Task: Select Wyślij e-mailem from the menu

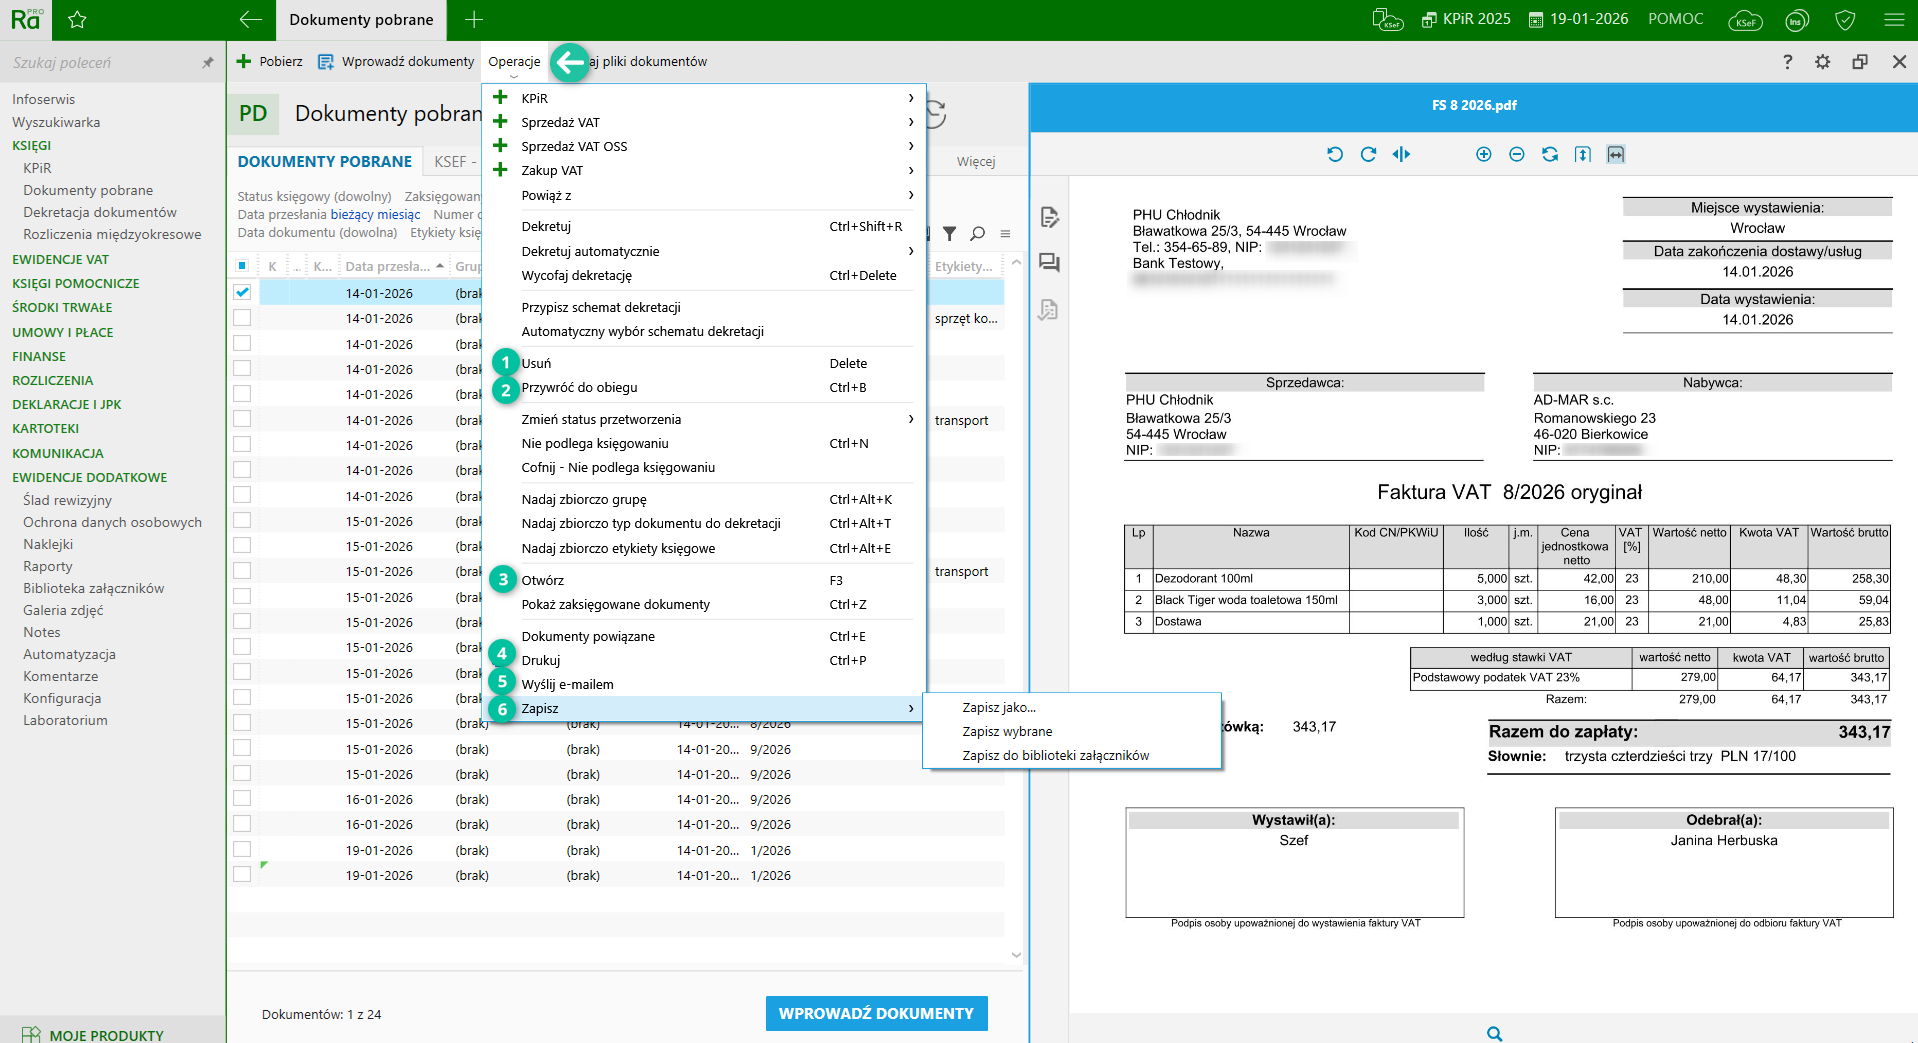Action: (x=567, y=684)
